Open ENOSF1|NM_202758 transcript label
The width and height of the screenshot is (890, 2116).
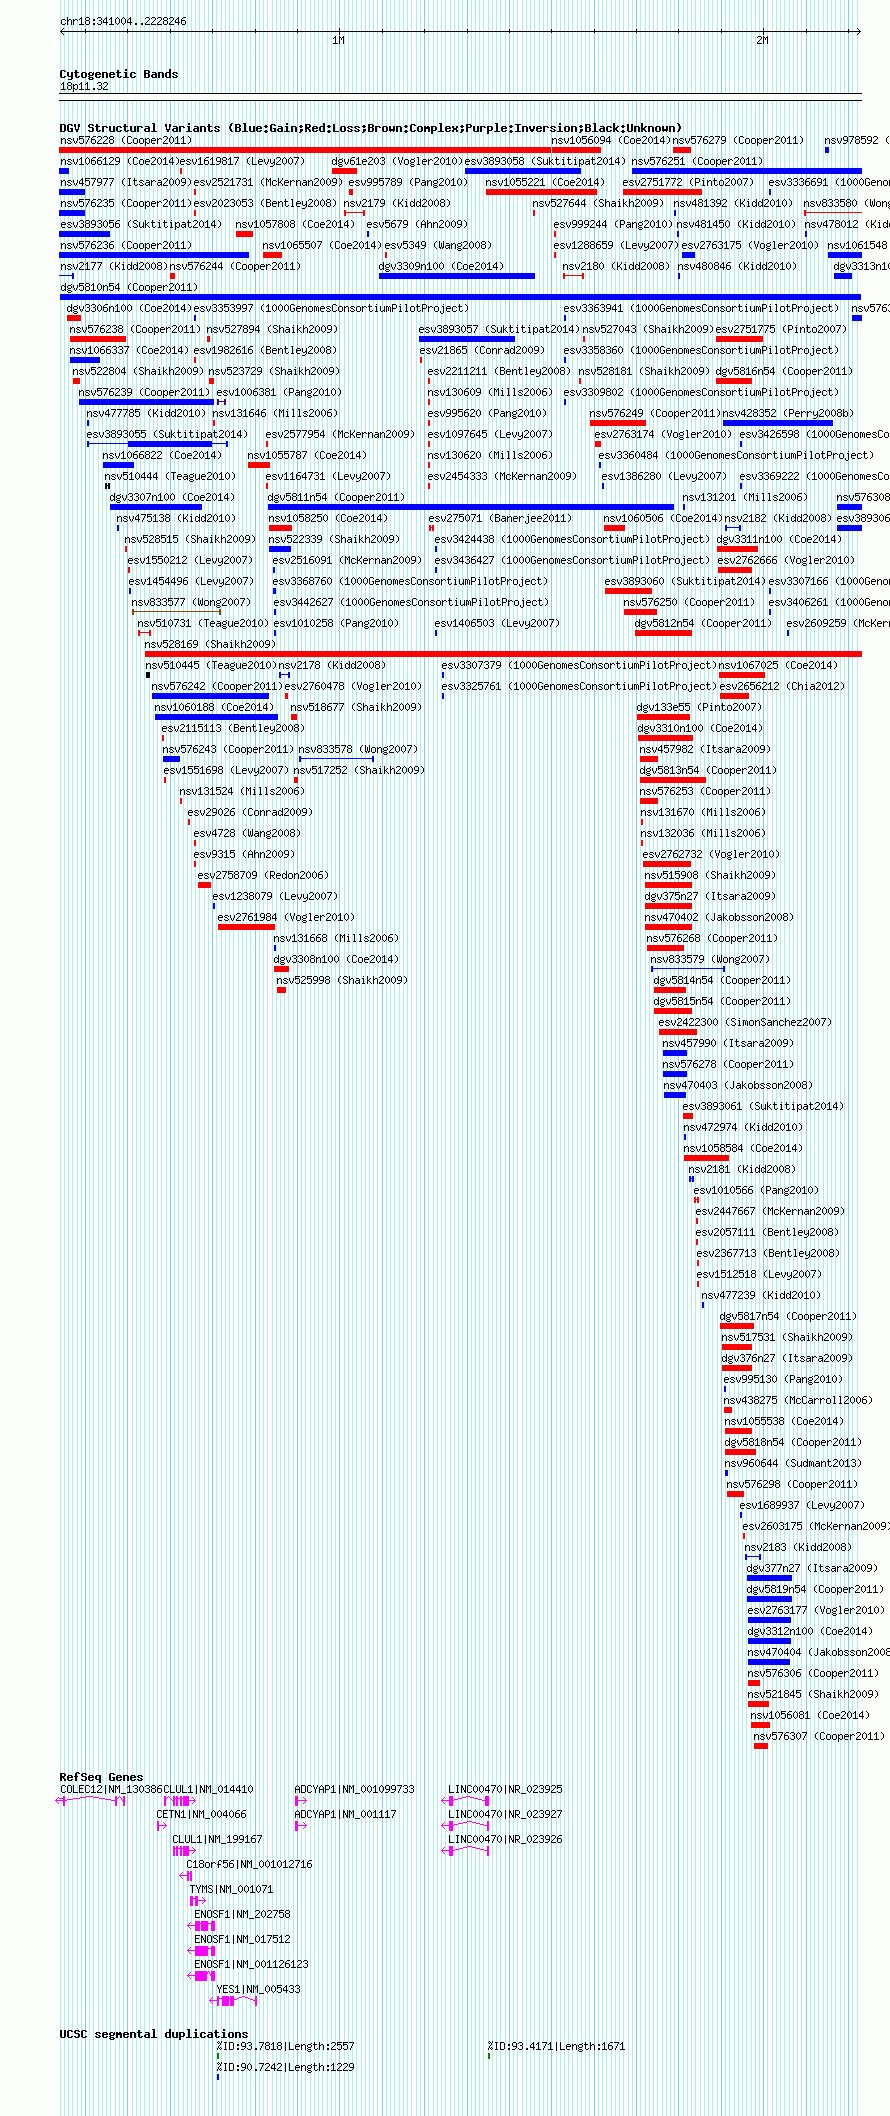click(x=242, y=1914)
